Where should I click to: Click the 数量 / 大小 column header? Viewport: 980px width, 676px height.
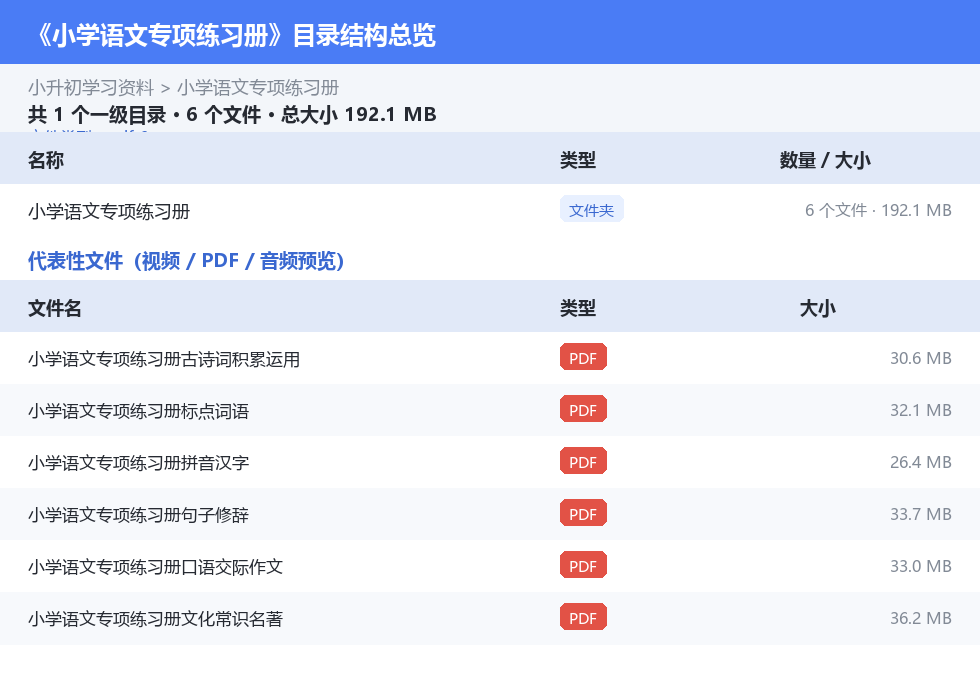coord(825,160)
